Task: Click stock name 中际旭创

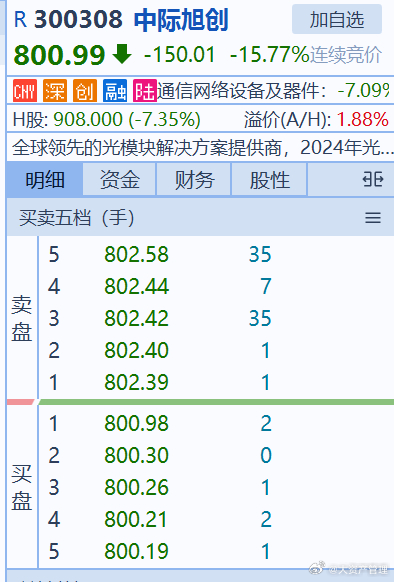Action: 181,20
